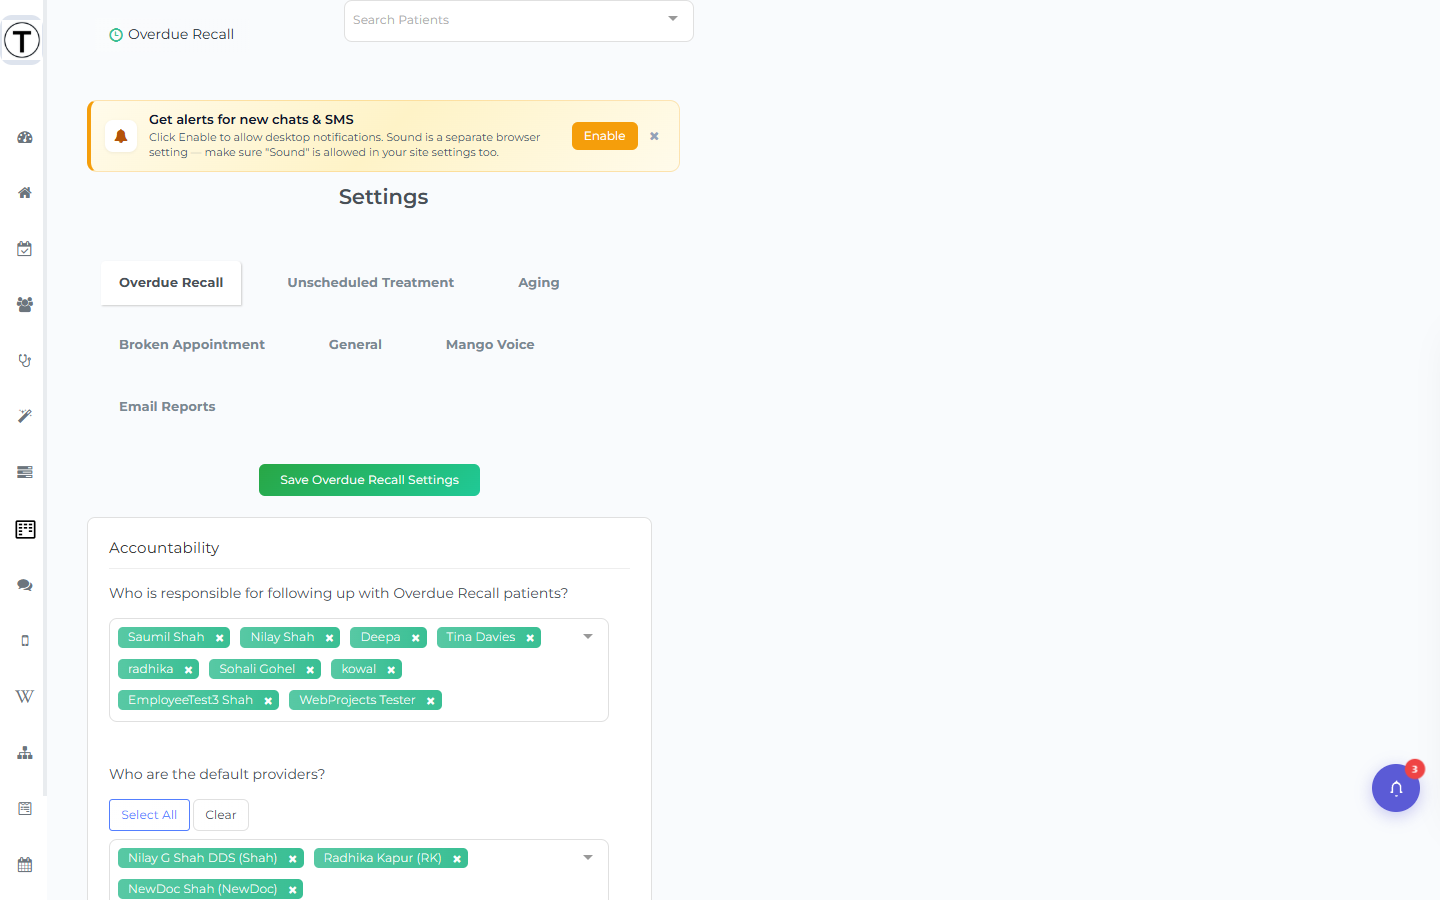Enable desktop notifications for chats

(605, 136)
